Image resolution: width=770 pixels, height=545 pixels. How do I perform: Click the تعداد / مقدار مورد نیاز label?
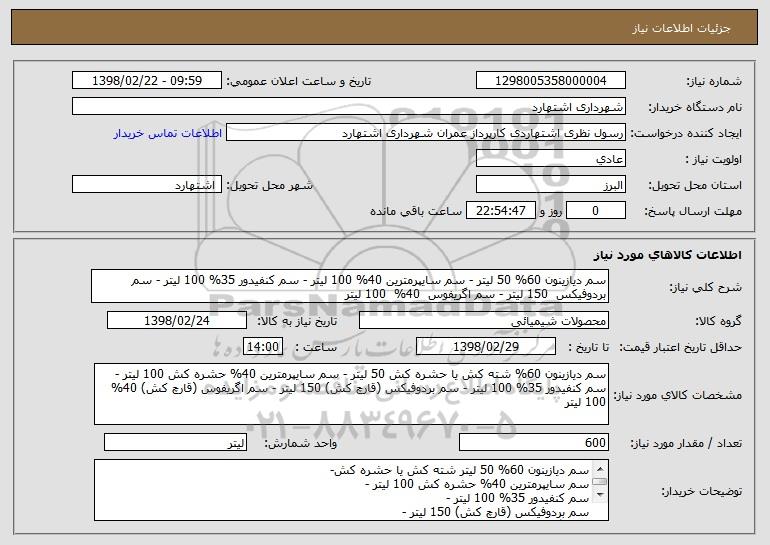[686, 443]
